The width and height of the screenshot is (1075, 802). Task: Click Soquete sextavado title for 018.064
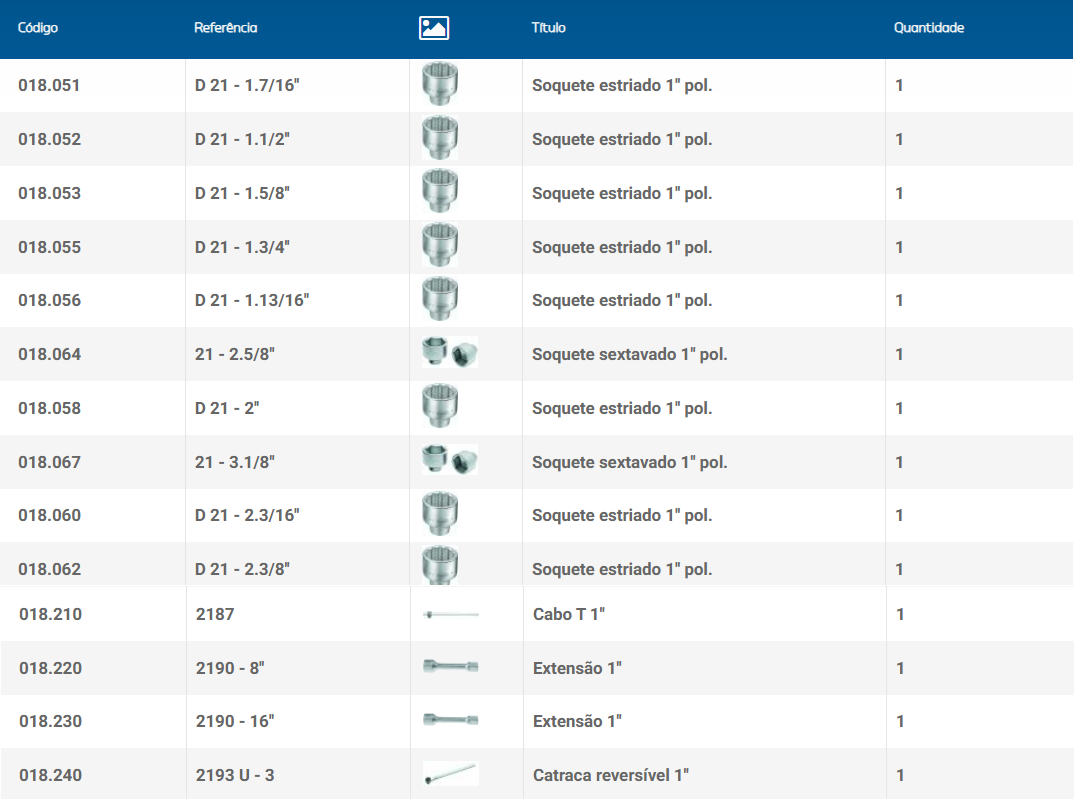pyautogui.click(x=629, y=354)
